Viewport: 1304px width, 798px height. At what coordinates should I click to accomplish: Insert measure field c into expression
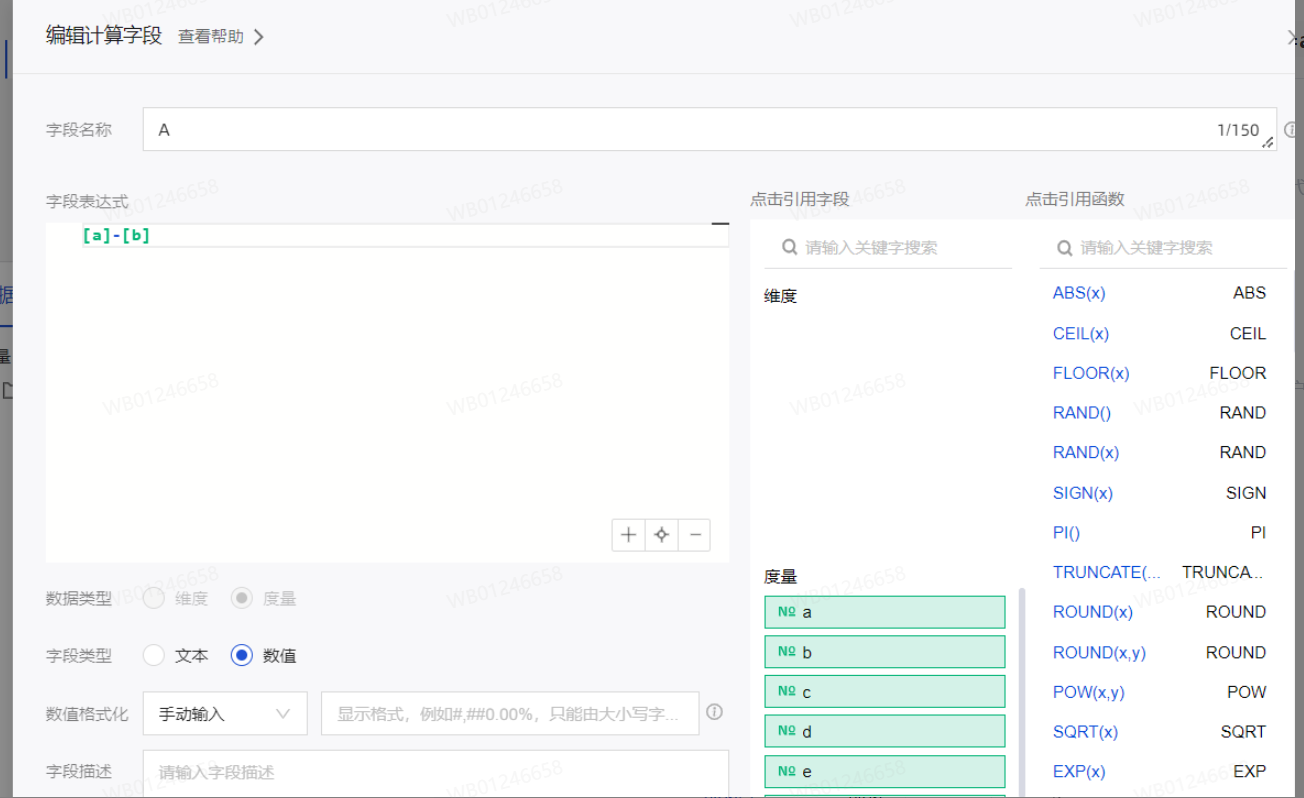pos(884,692)
